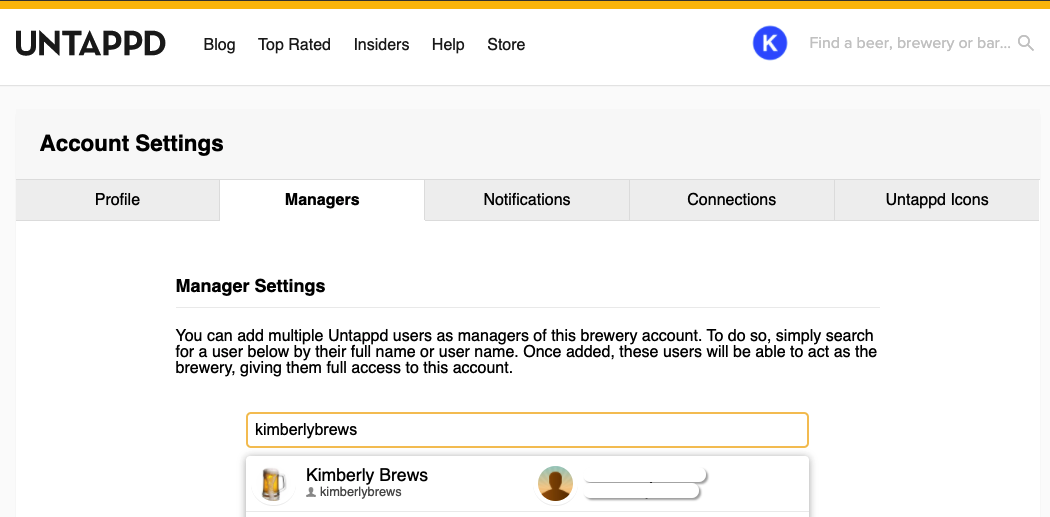Switch to the Profile tab
1050x517 pixels.
[x=117, y=200]
